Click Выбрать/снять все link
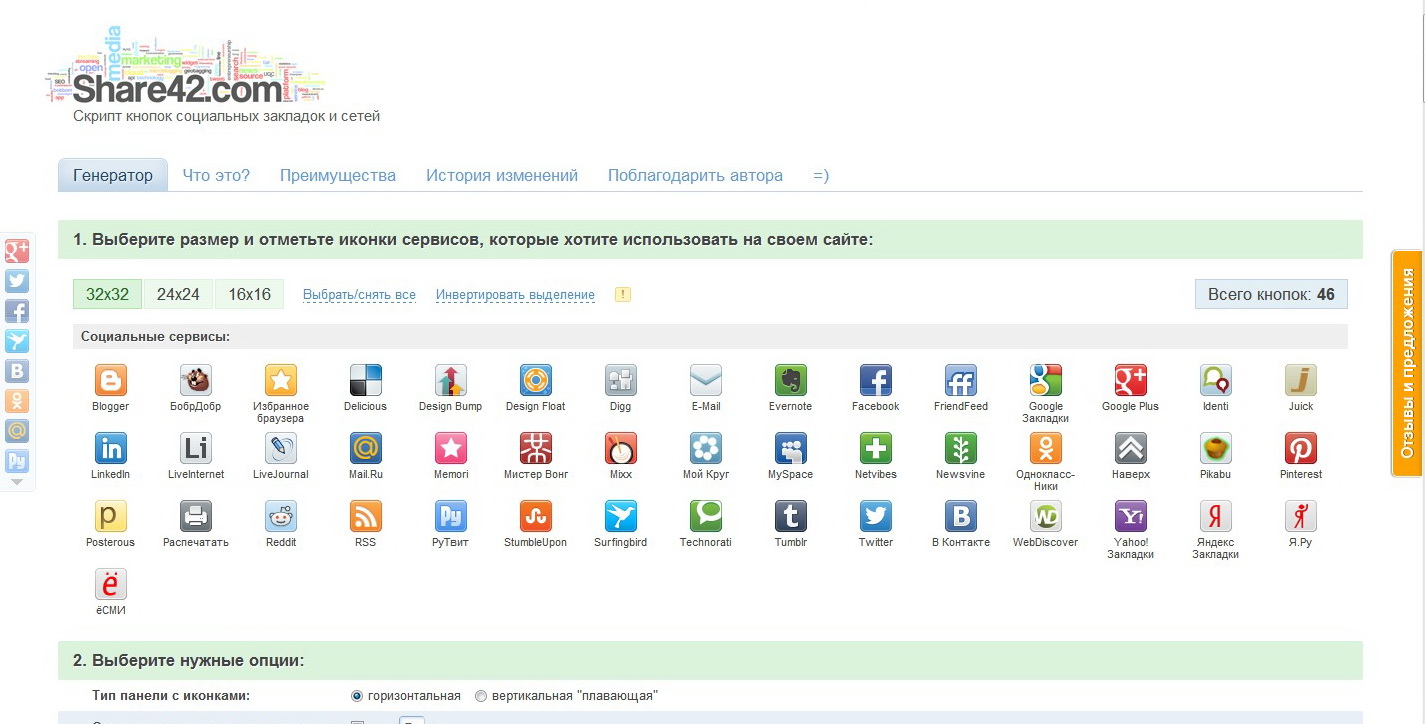Image resolution: width=1425 pixels, height=724 pixels. (x=359, y=295)
